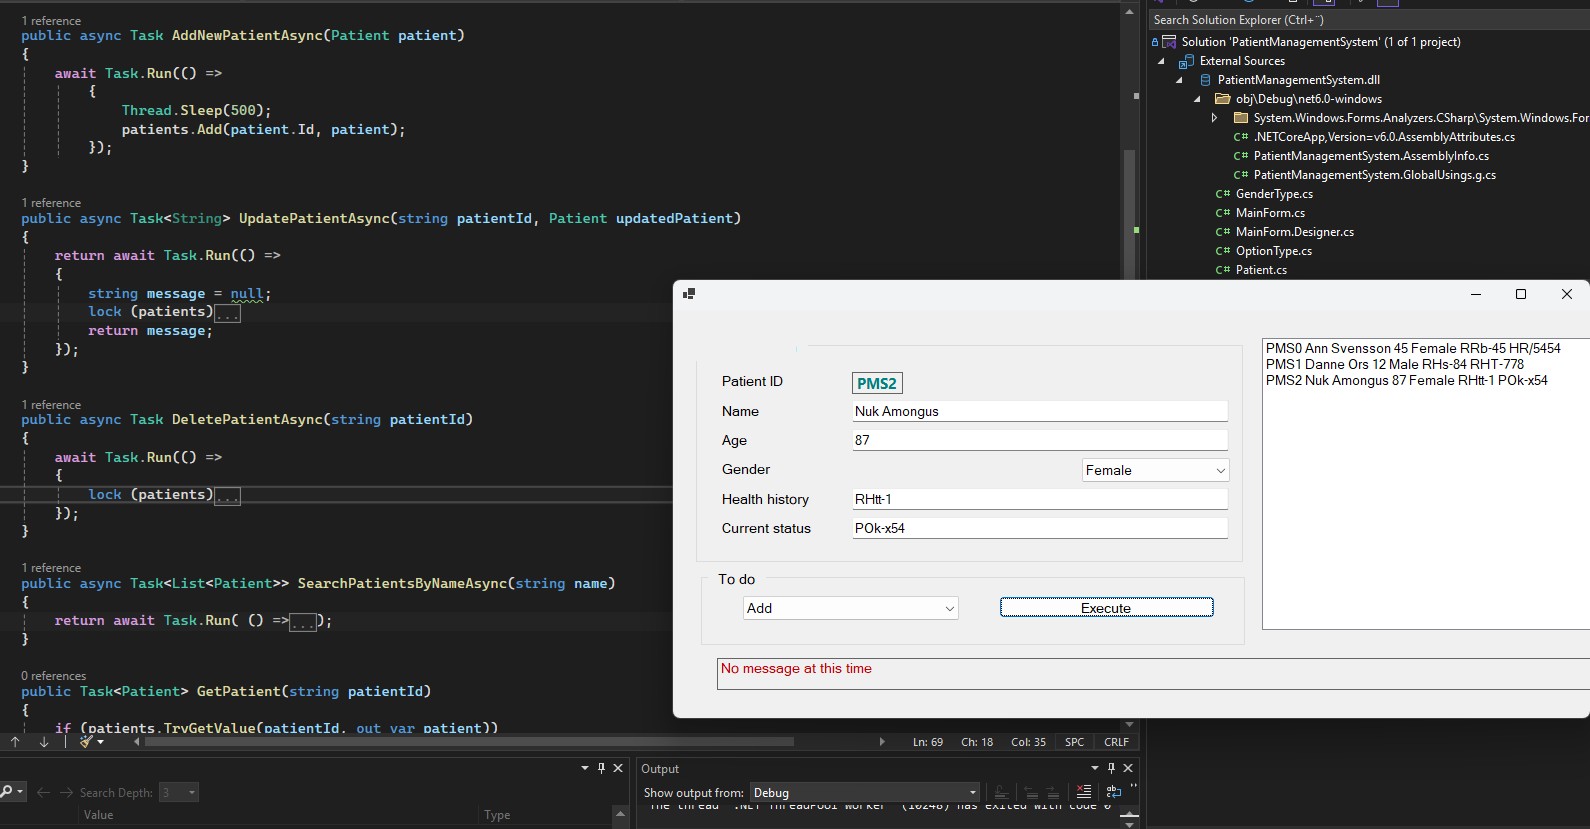Navigate to previous issue with the up arrow
1590x829 pixels.
[x=15, y=742]
